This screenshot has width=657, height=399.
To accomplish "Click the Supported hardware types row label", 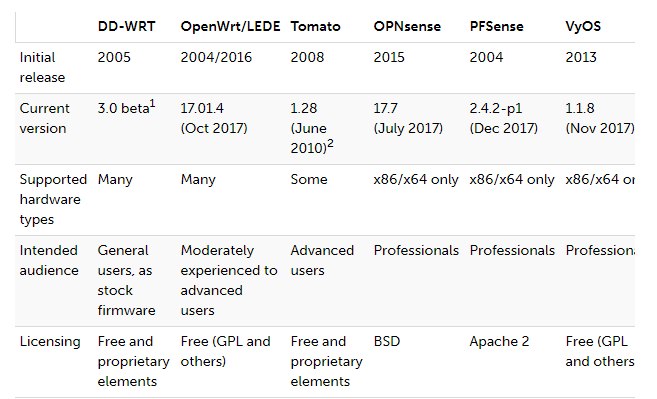I will 53,199.
